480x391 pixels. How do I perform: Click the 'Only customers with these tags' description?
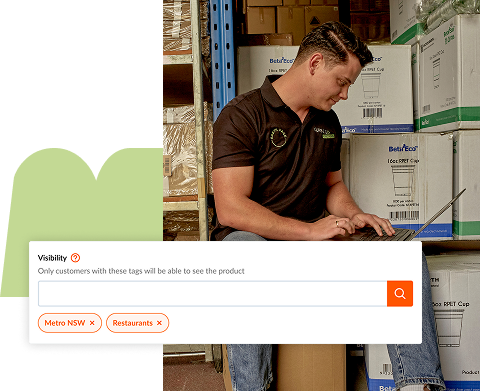141,271
